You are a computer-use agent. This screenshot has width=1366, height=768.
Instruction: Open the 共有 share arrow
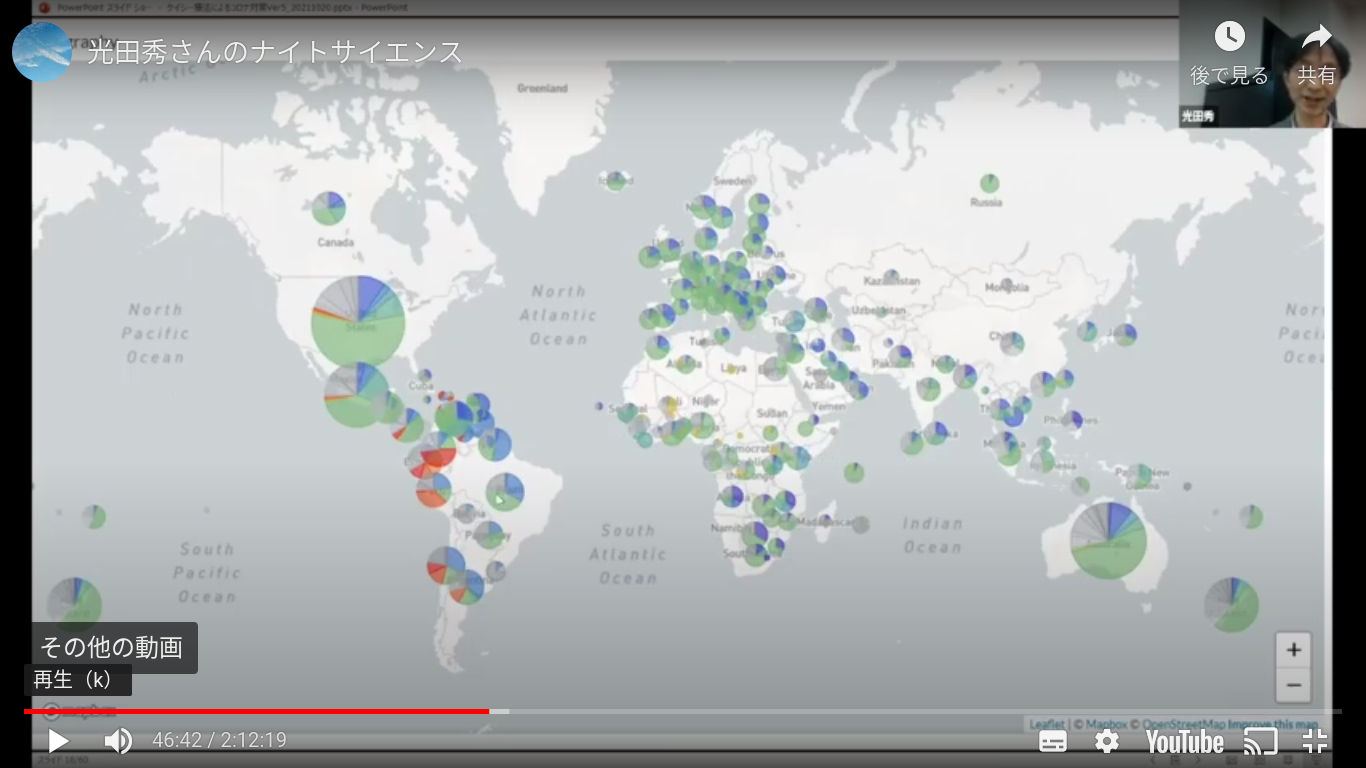click(x=1316, y=38)
